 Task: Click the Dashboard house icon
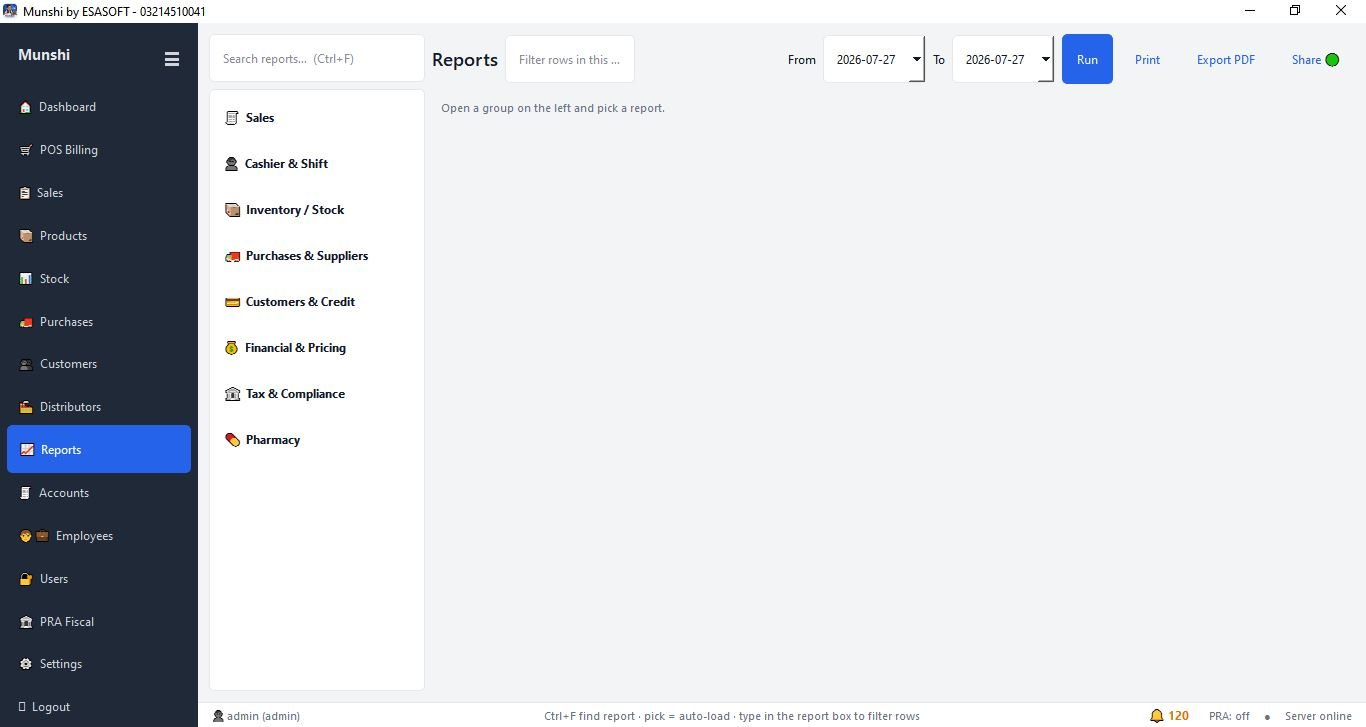pyautogui.click(x=26, y=107)
